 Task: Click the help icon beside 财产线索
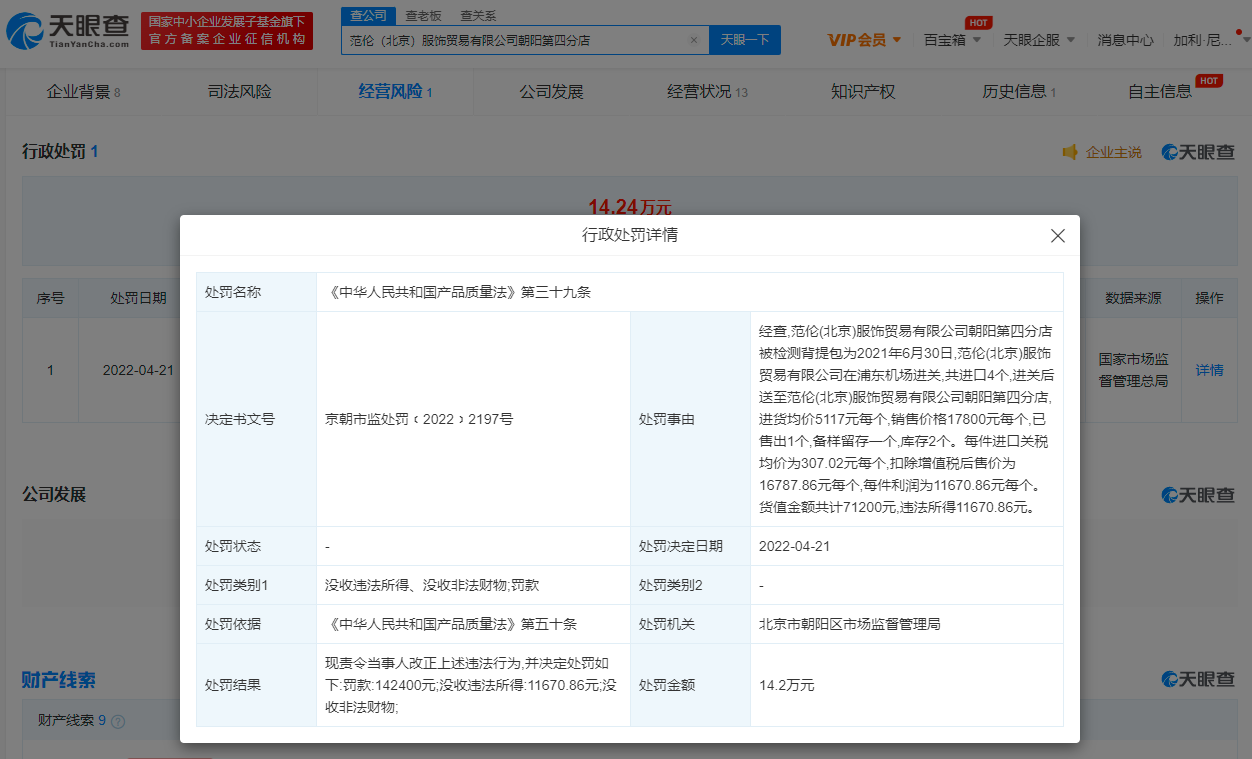click(x=118, y=720)
